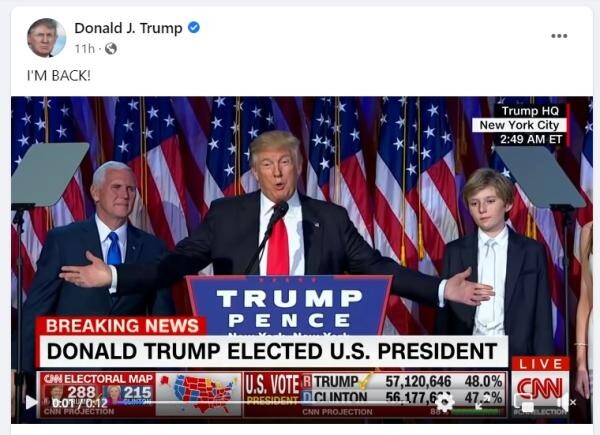Screen dimensions: 600x435
Task: Click the video time counter 0:01 / 0:12
Action: pyautogui.click(x=80, y=403)
